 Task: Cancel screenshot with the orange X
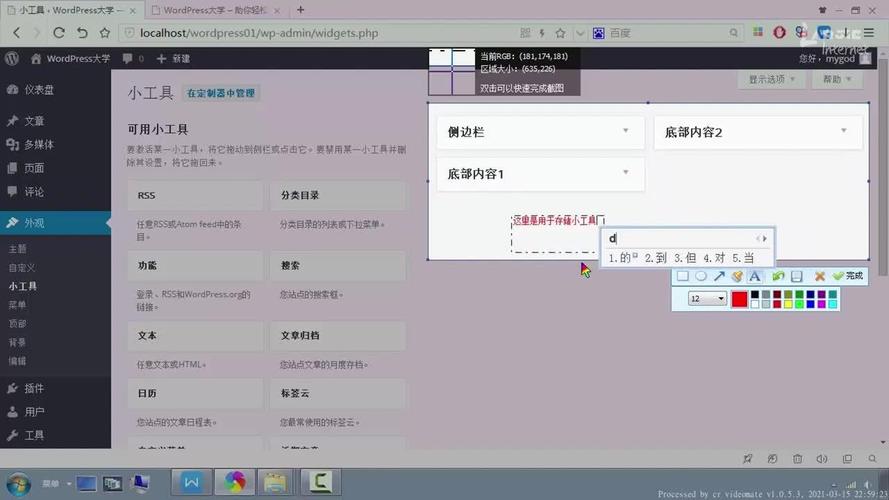819,276
